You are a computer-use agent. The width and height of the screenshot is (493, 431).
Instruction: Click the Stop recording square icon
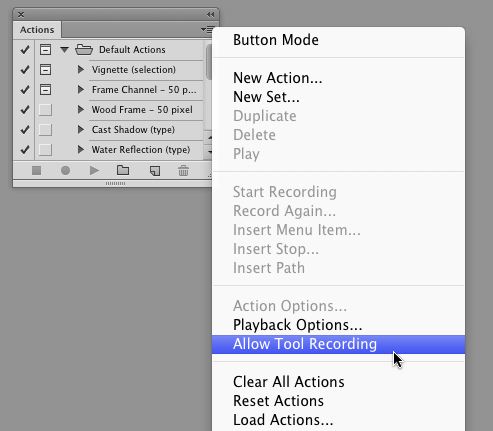36,171
